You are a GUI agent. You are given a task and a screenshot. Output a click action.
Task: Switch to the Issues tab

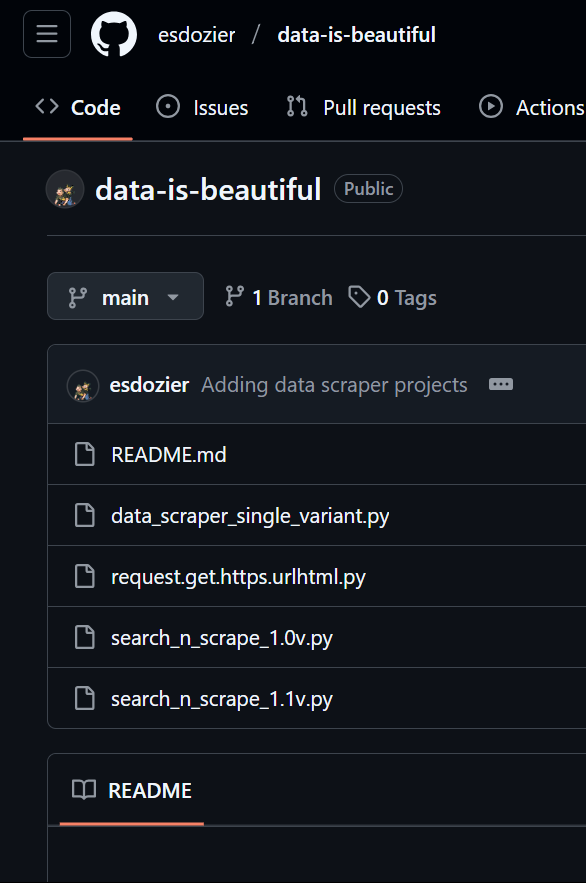pyautogui.click(x=202, y=108)
